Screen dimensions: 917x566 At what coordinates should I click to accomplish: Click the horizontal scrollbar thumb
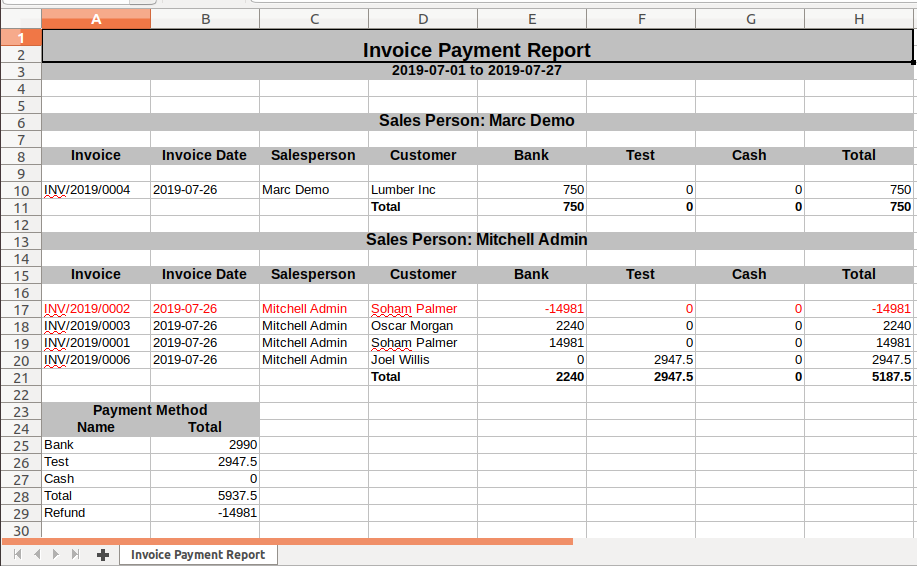[288, 541]
